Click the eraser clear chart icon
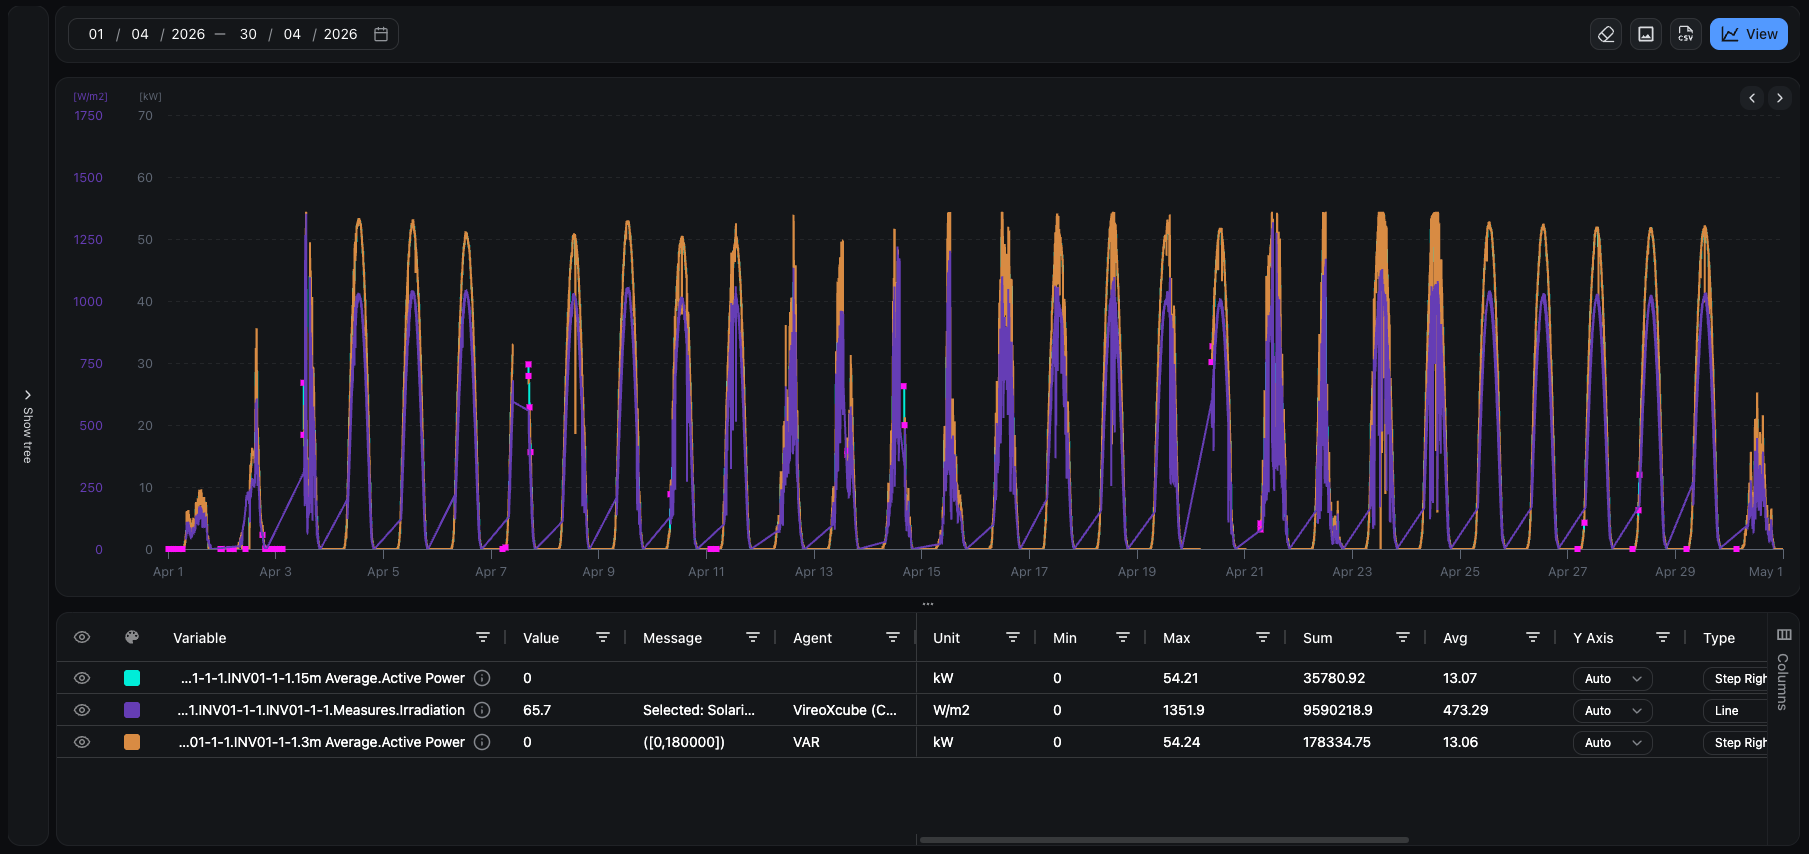This screenshot has height=854, width=1809. click(1606, 34)
